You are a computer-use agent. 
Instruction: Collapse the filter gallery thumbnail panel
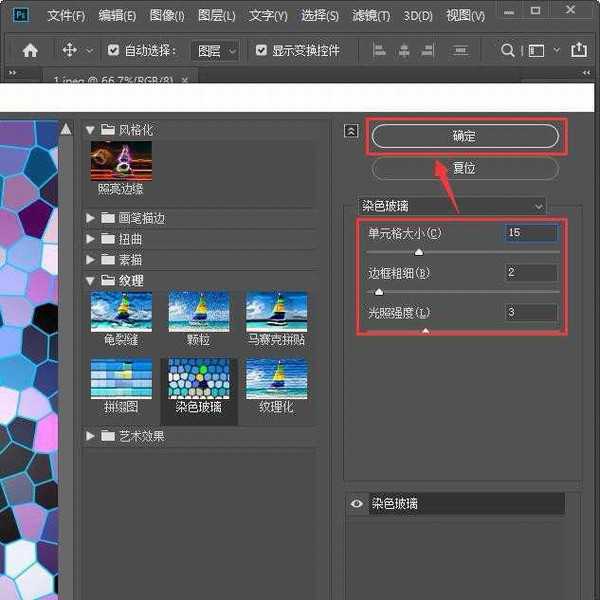(351, 130)
